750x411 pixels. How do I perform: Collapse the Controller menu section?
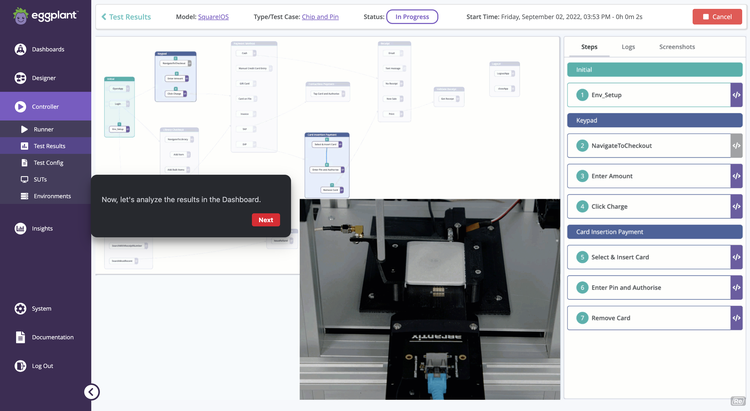(45, 106)
